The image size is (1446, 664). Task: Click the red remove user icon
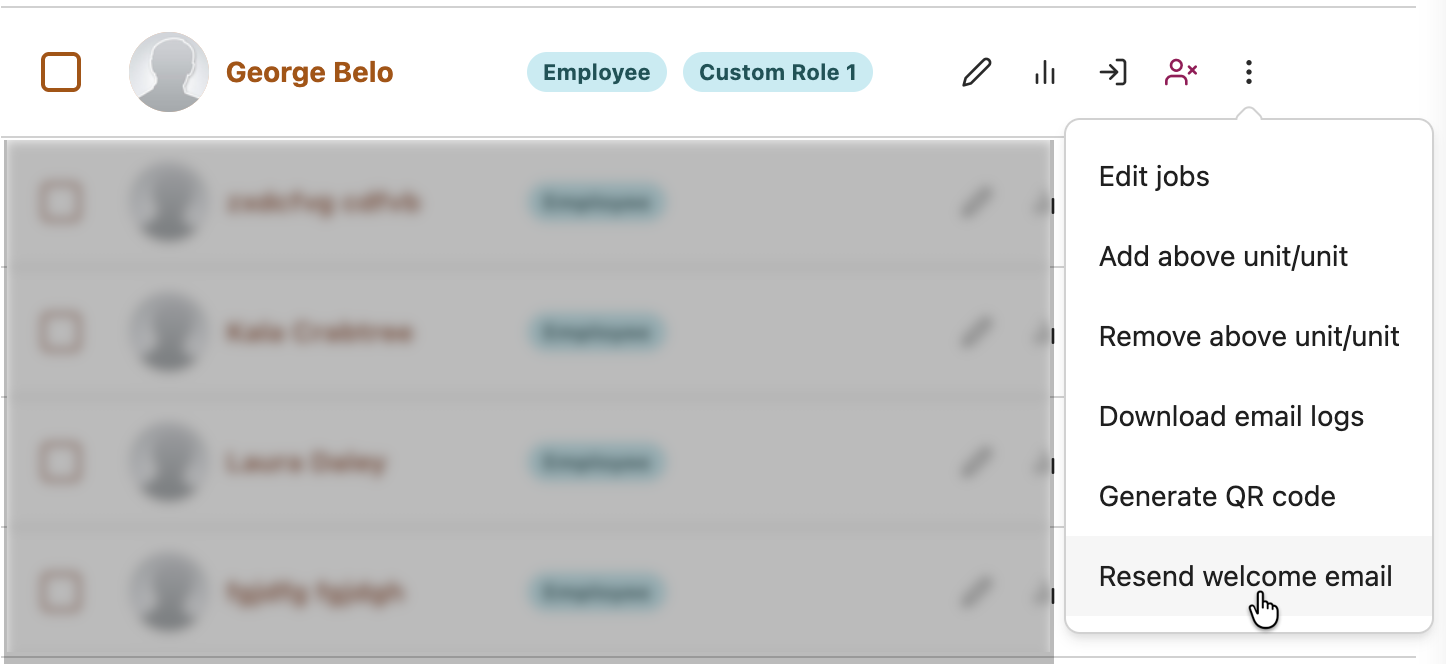click(x=1181, y=72)
